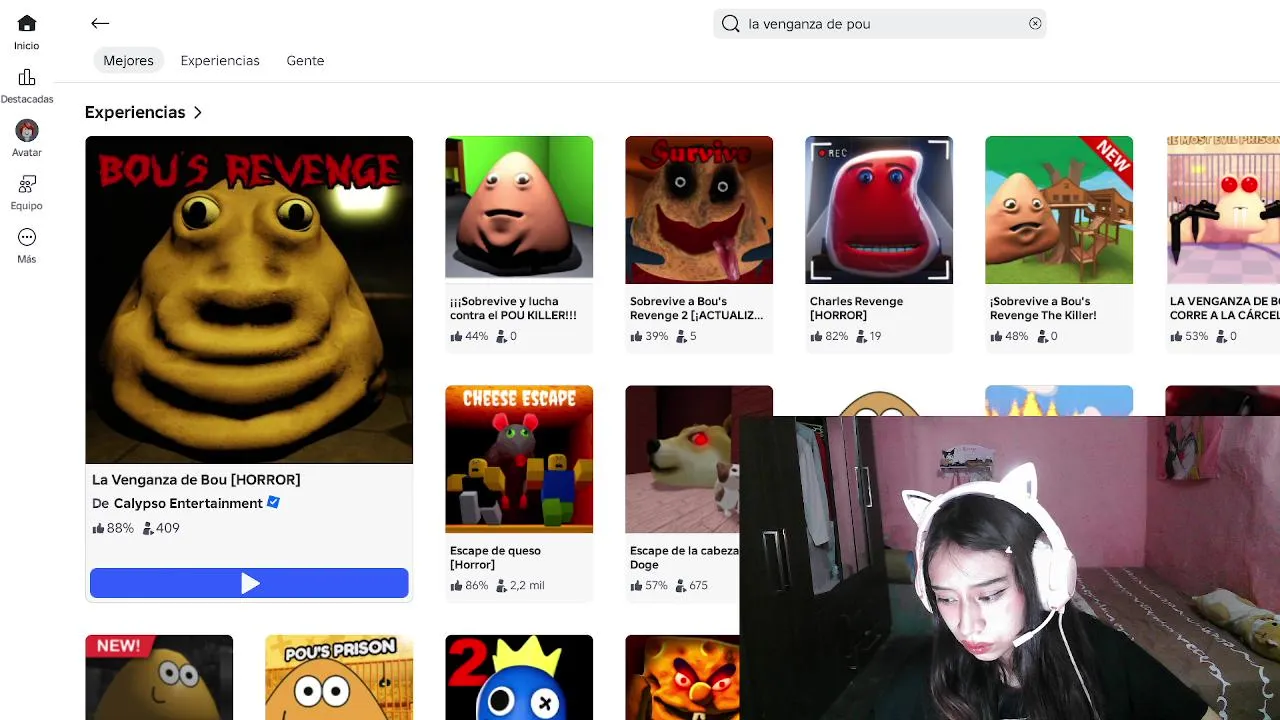
Task: Go to Inicio in the sidebar
Action: pyautogui.click(x=27, y=32)
